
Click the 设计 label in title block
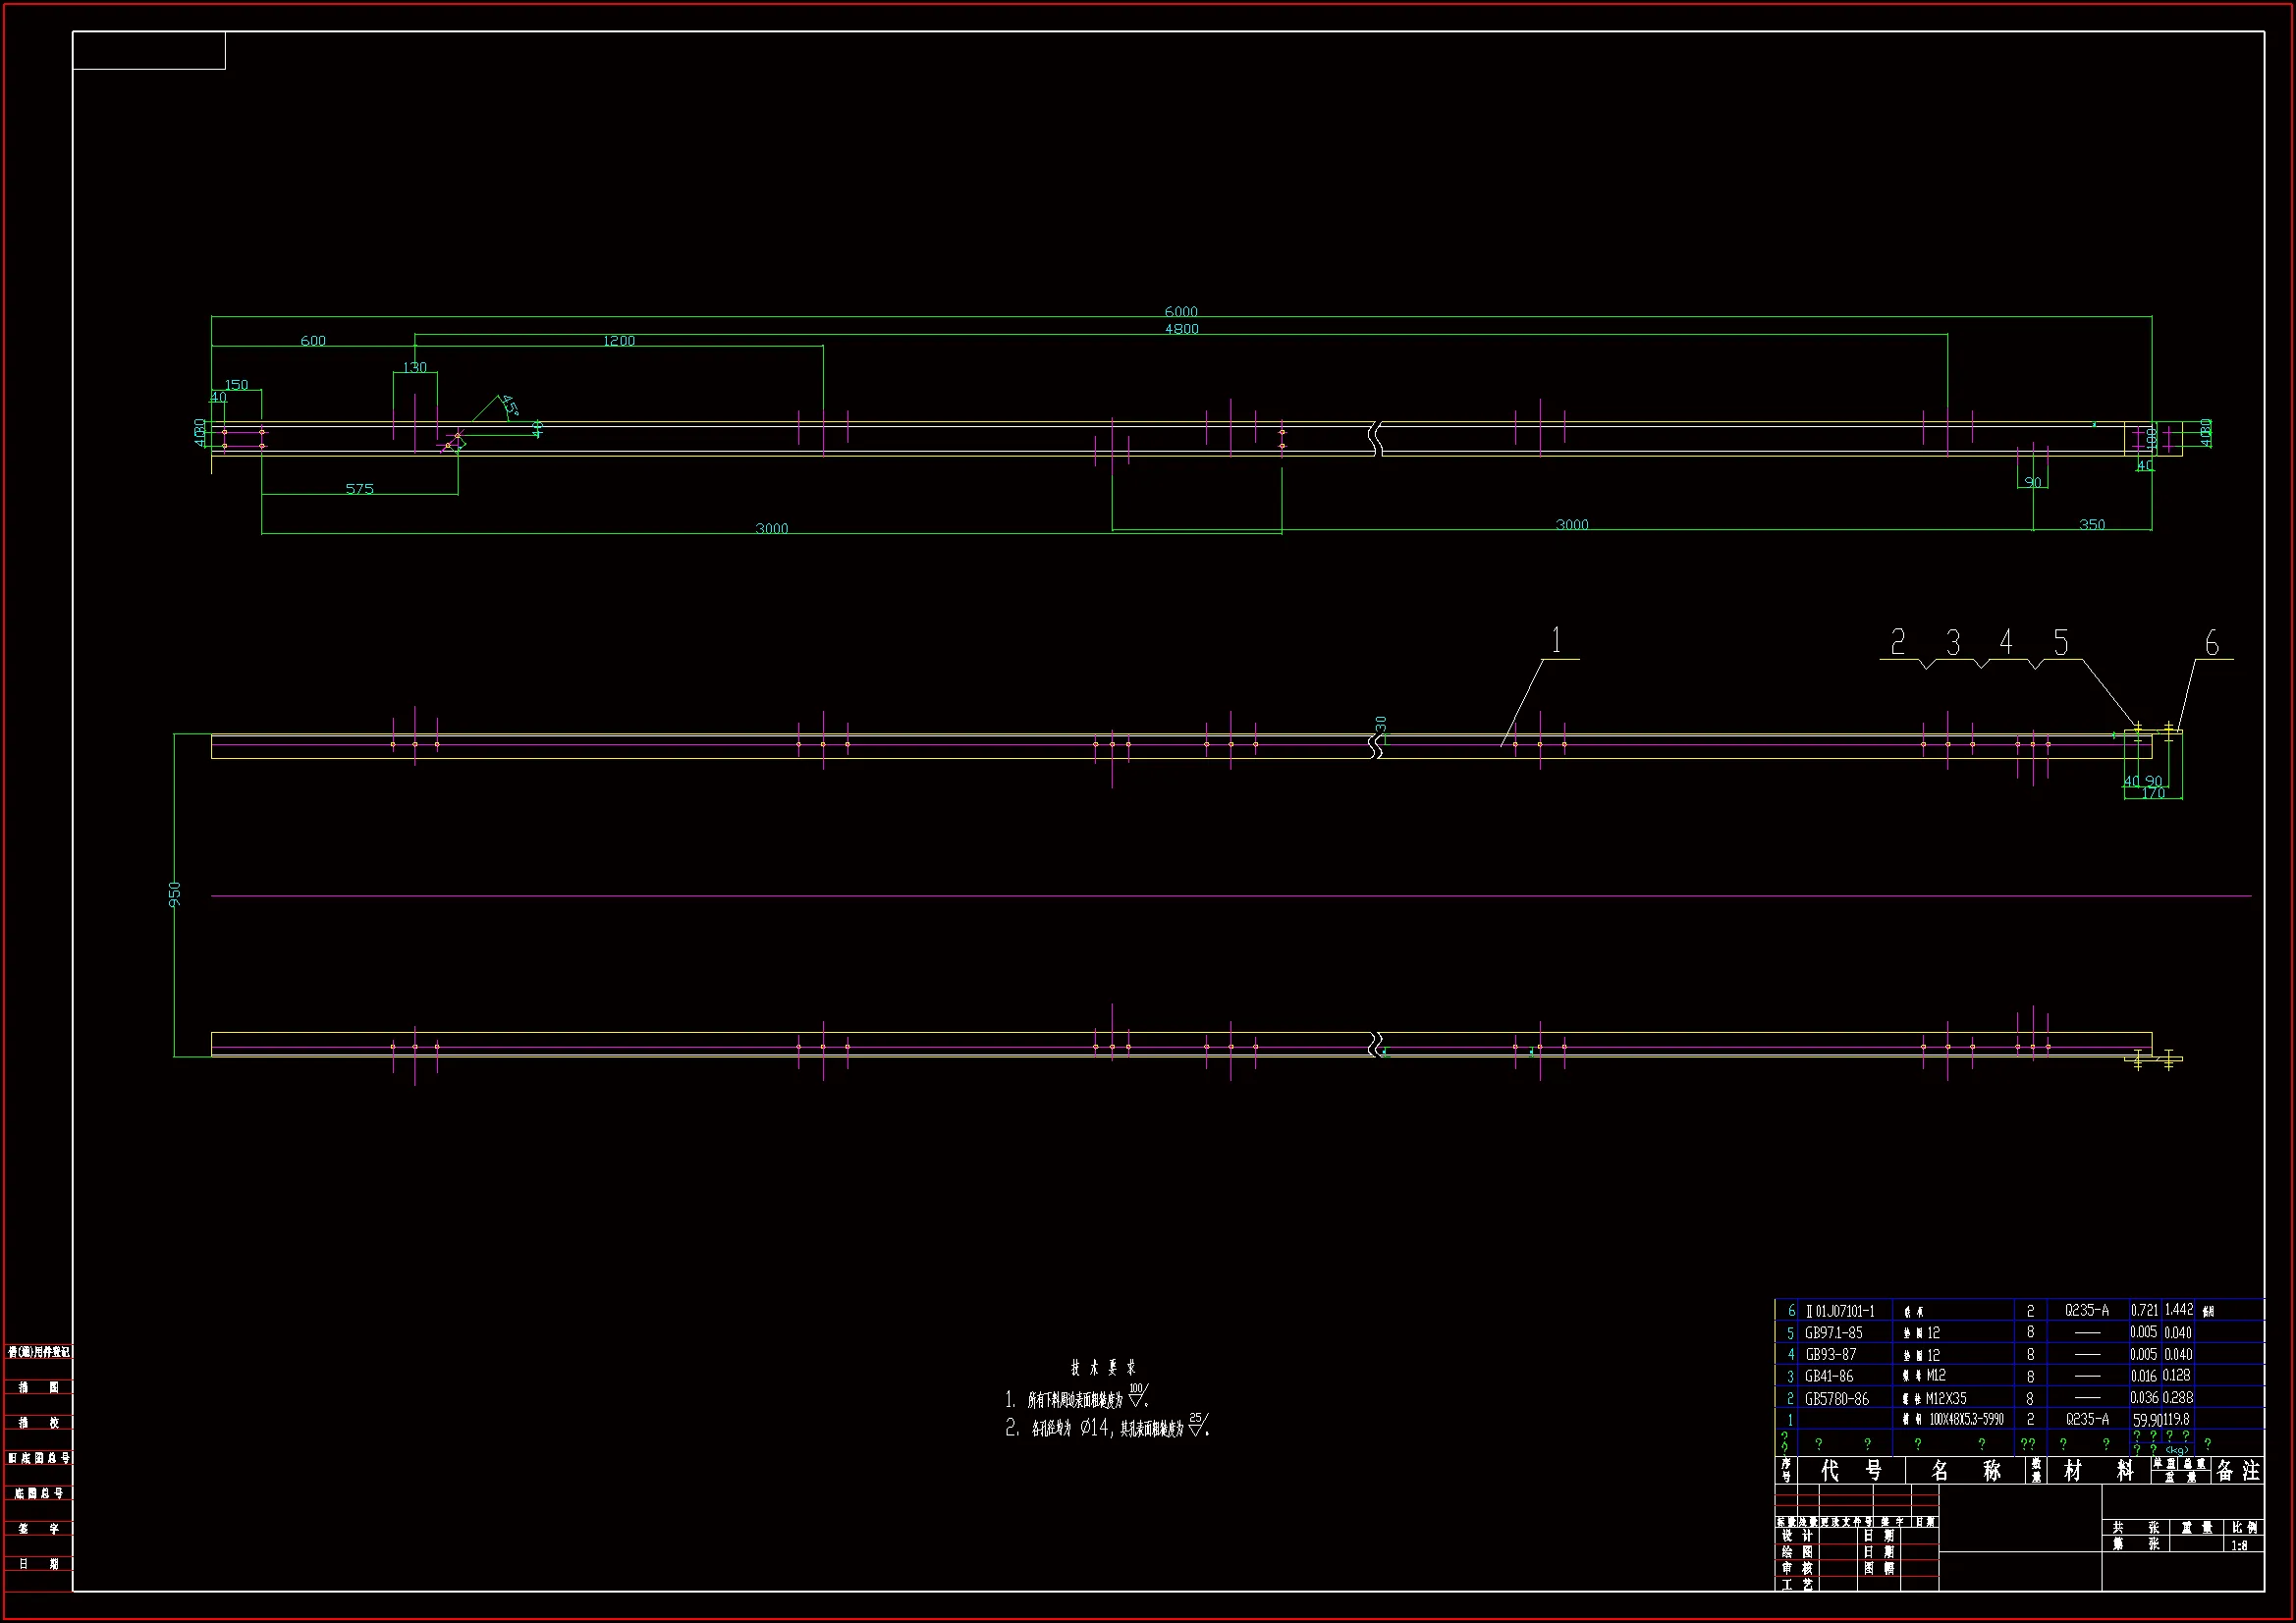click(1796, 1536)
